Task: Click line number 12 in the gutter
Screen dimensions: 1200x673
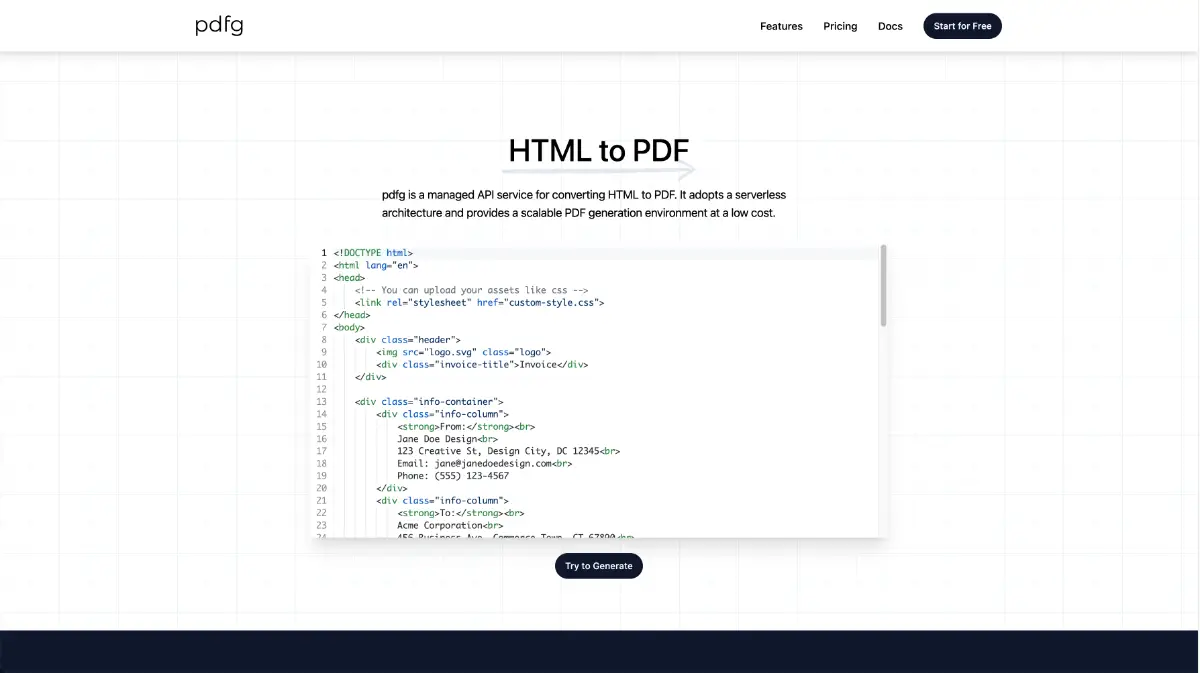Action: coord(321,389)
